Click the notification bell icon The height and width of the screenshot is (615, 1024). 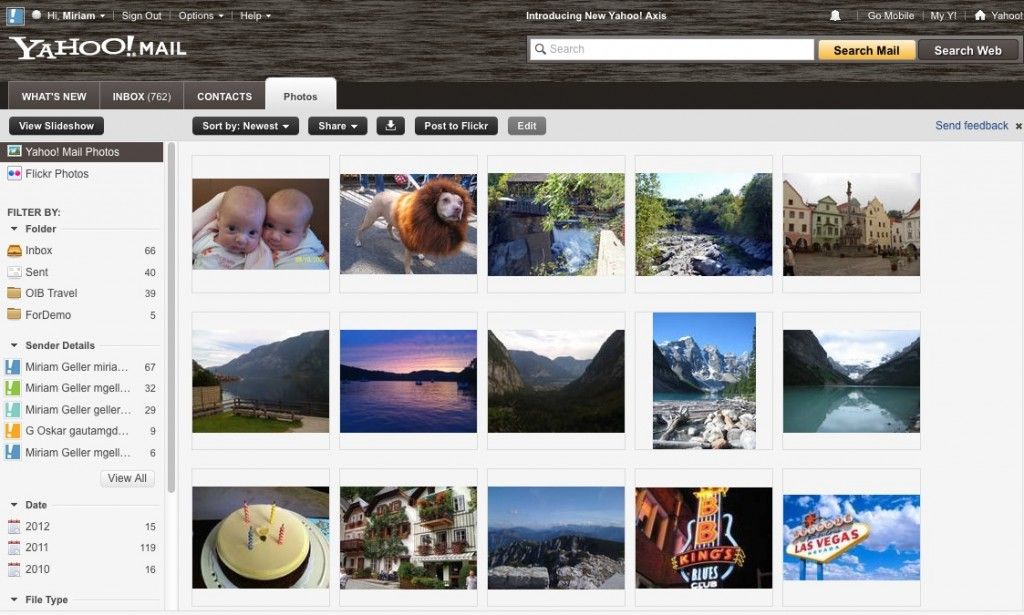(835, 16)
